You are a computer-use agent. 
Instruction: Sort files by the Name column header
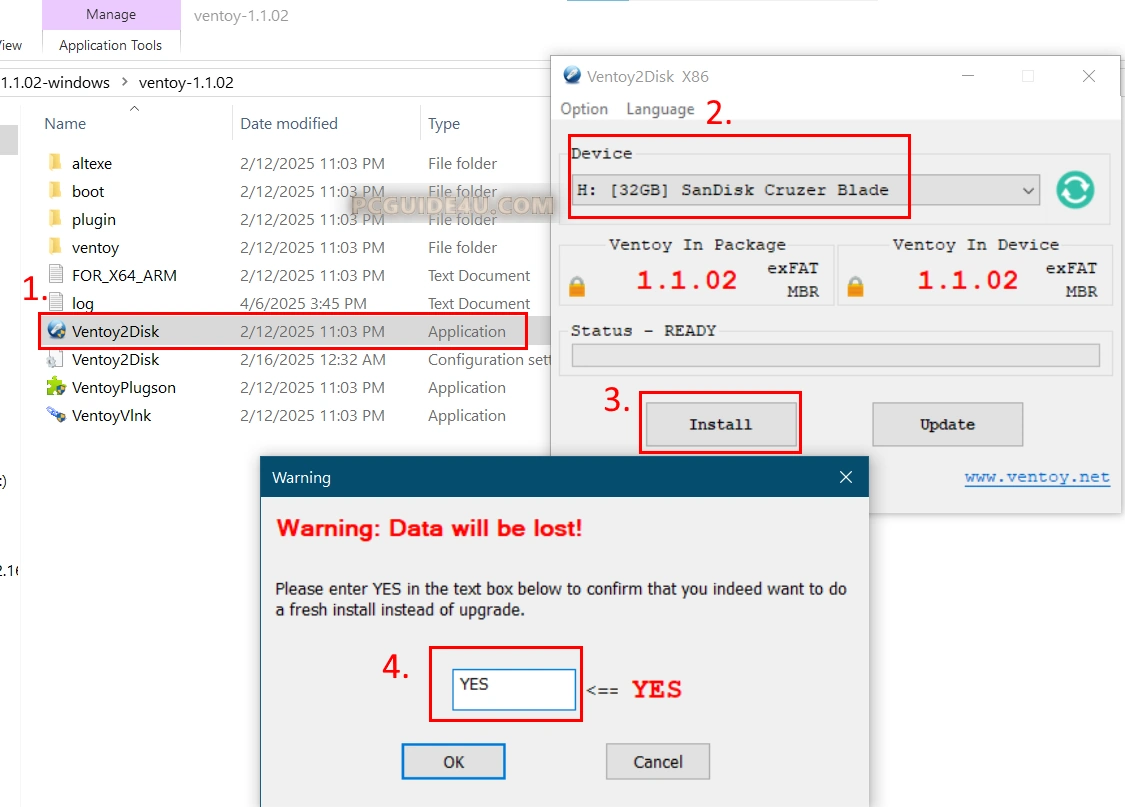click(x=65, y=124)
